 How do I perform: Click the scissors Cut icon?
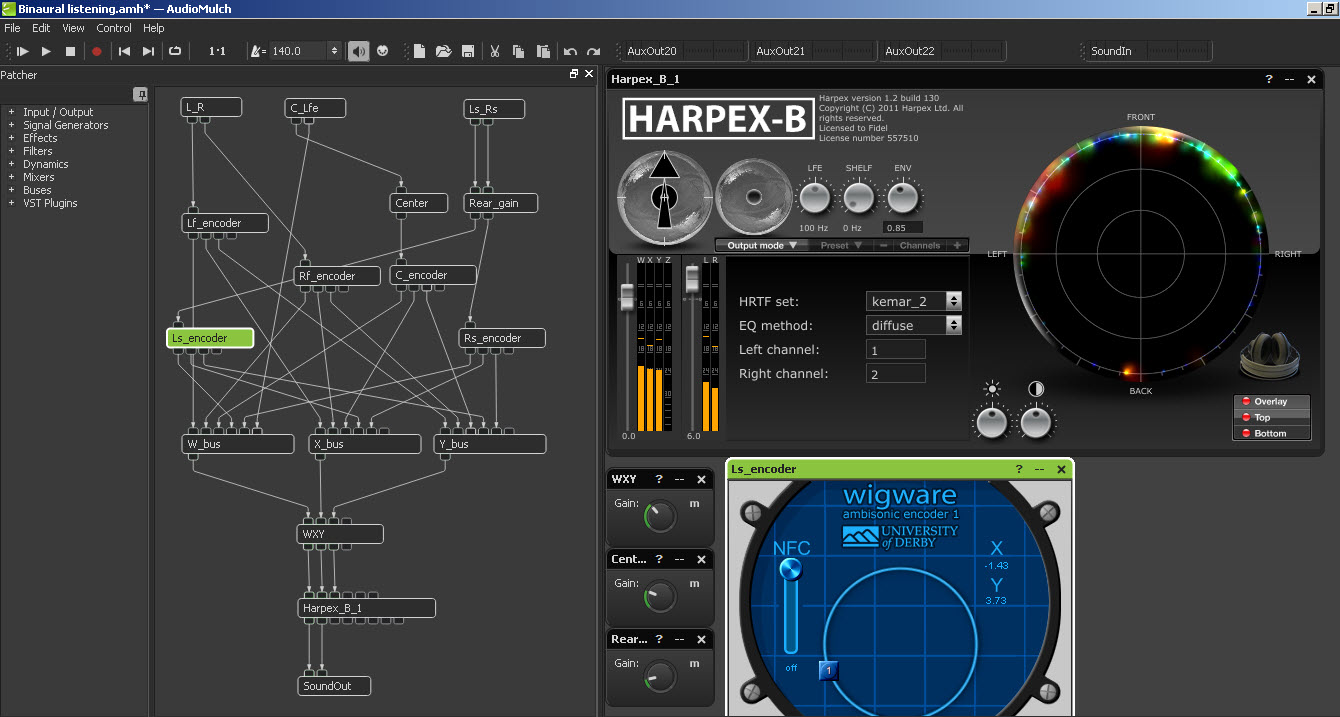pyautogui.click(x=494, y=51)
